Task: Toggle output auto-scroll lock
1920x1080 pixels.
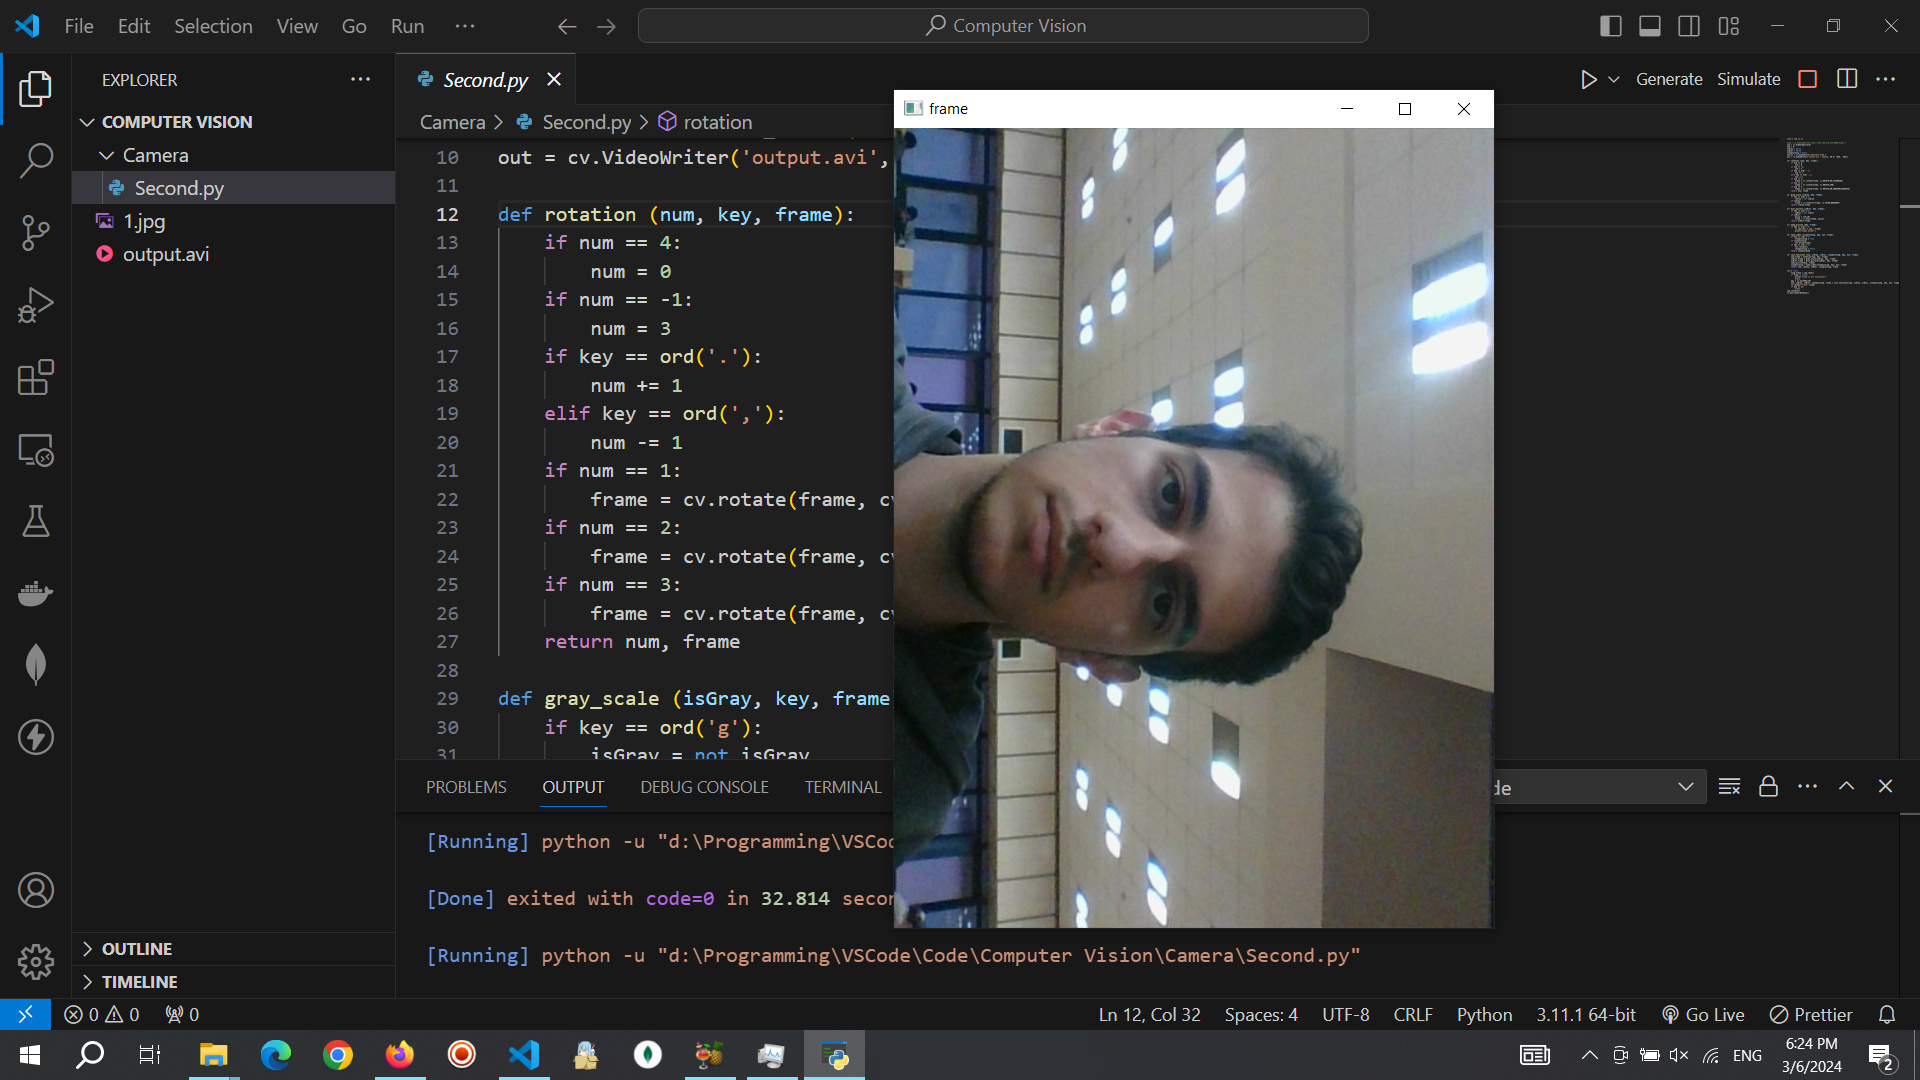Action: pyautogui.click(x=1768, y=787)
